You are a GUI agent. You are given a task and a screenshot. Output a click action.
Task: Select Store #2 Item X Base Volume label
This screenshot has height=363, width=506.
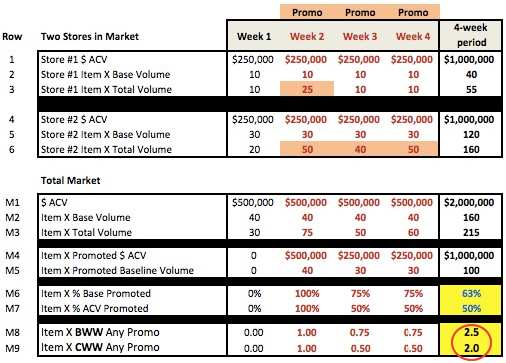tap(105, 134)
